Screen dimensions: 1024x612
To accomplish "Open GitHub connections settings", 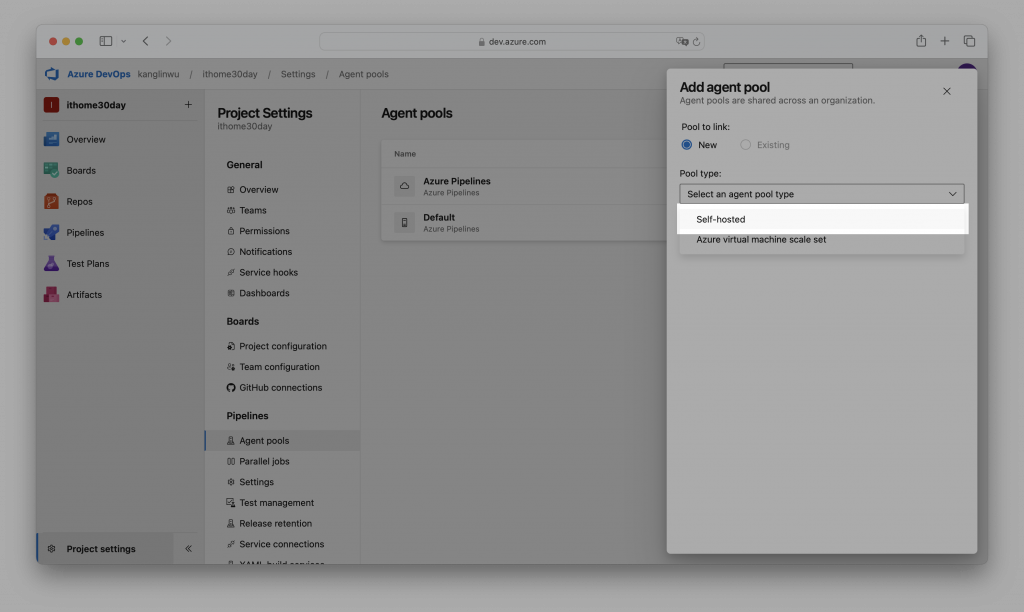I will [282, 387].
